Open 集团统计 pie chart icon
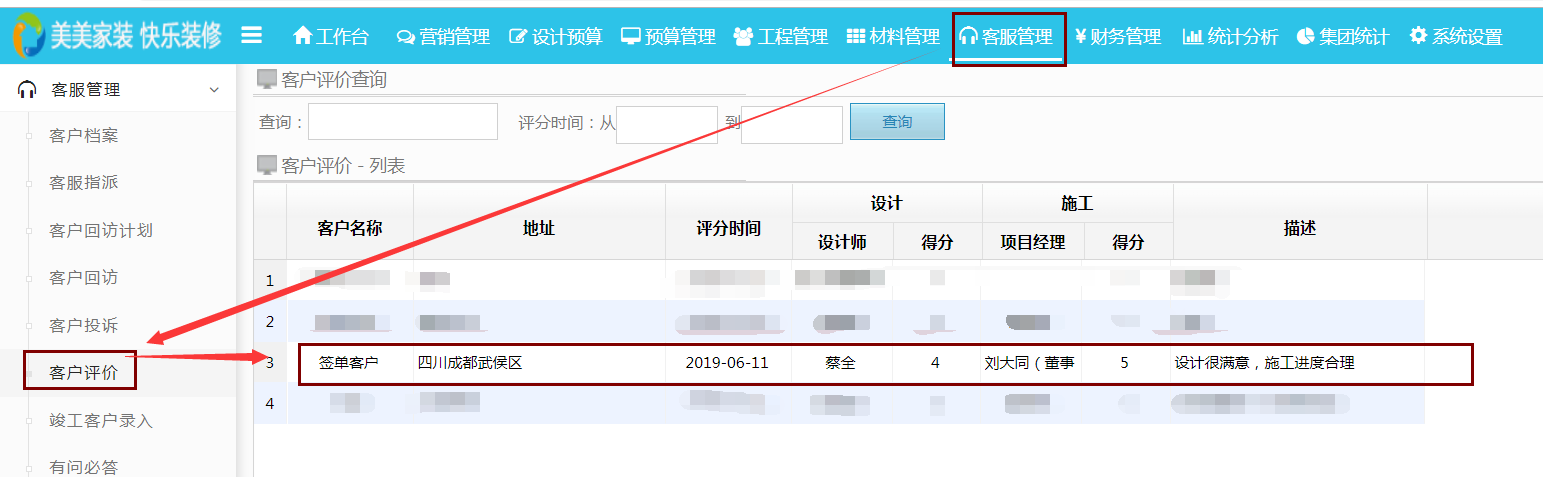 pos(1305,37)
